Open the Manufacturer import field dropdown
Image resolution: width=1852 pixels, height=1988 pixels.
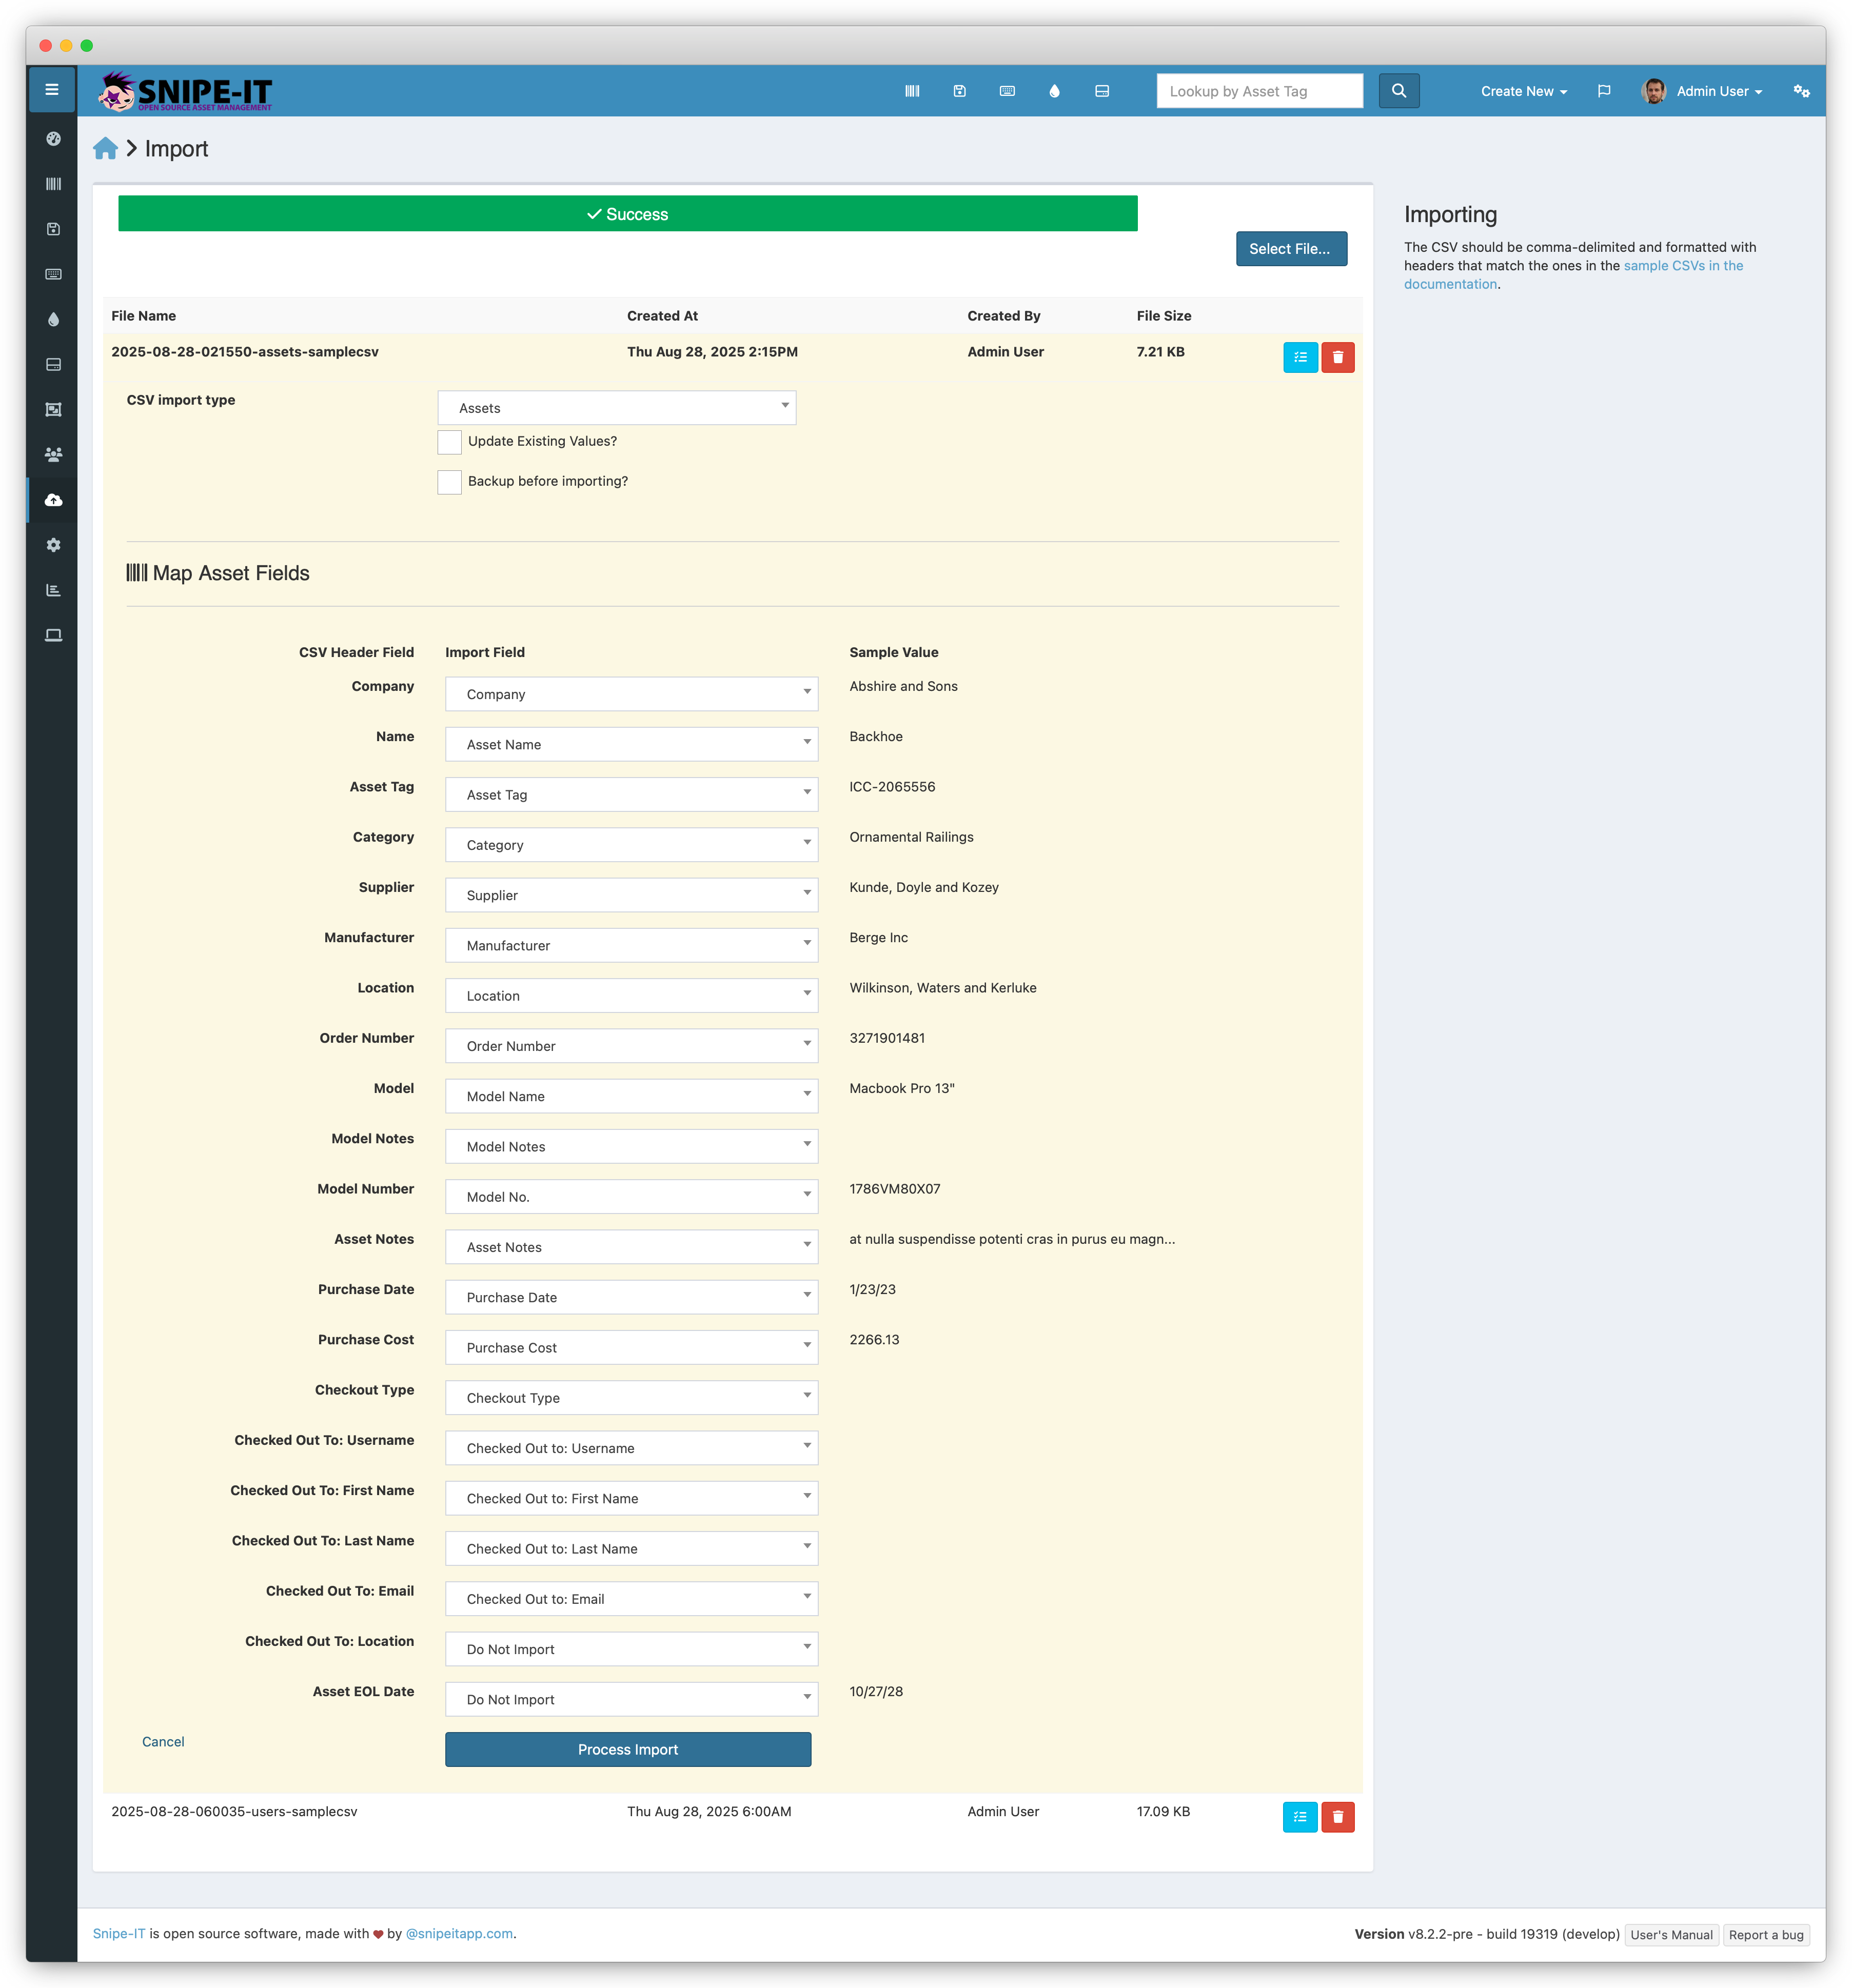(631, 945)
